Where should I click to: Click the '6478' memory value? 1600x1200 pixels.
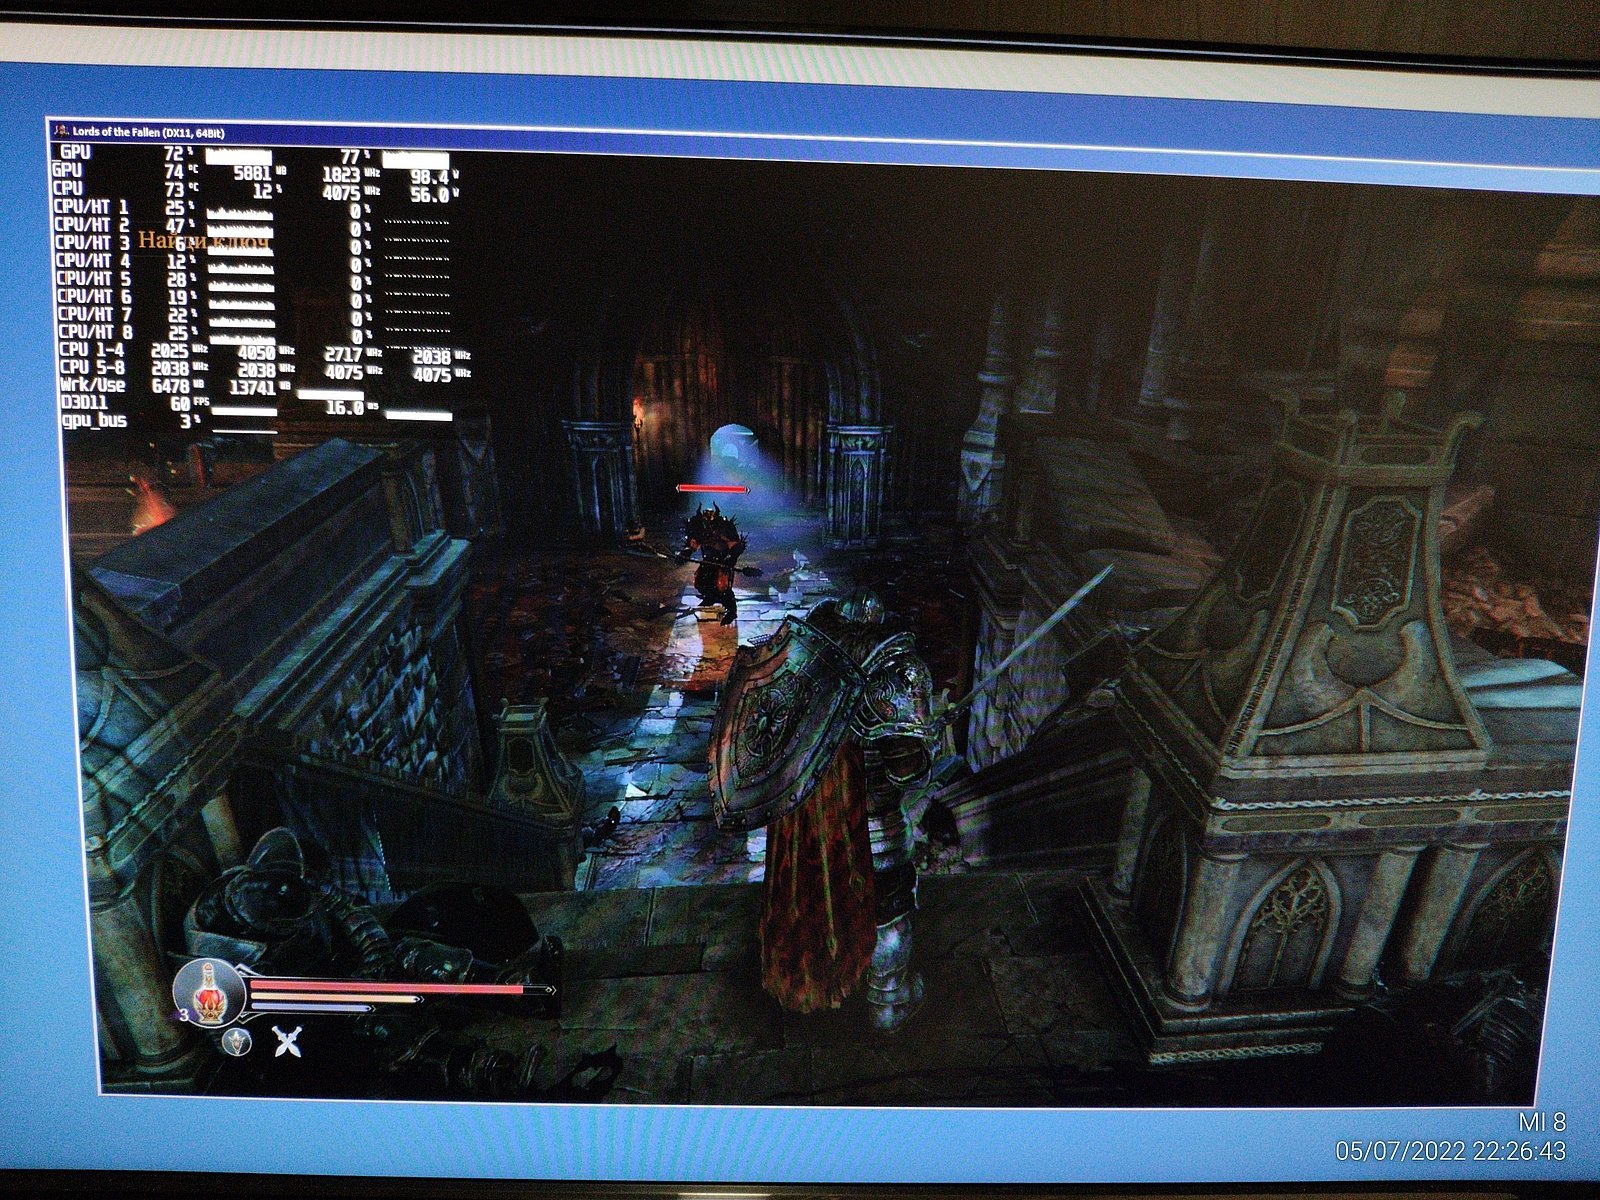coord(170,386)
